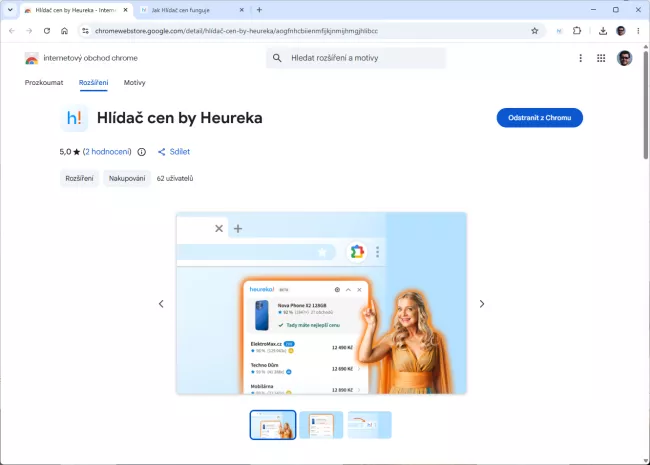Screen dimensions: 650x465
Task: Click the Chrome Web Store rainbow logo
Action: pyautogui.click(x=32, y=58)
